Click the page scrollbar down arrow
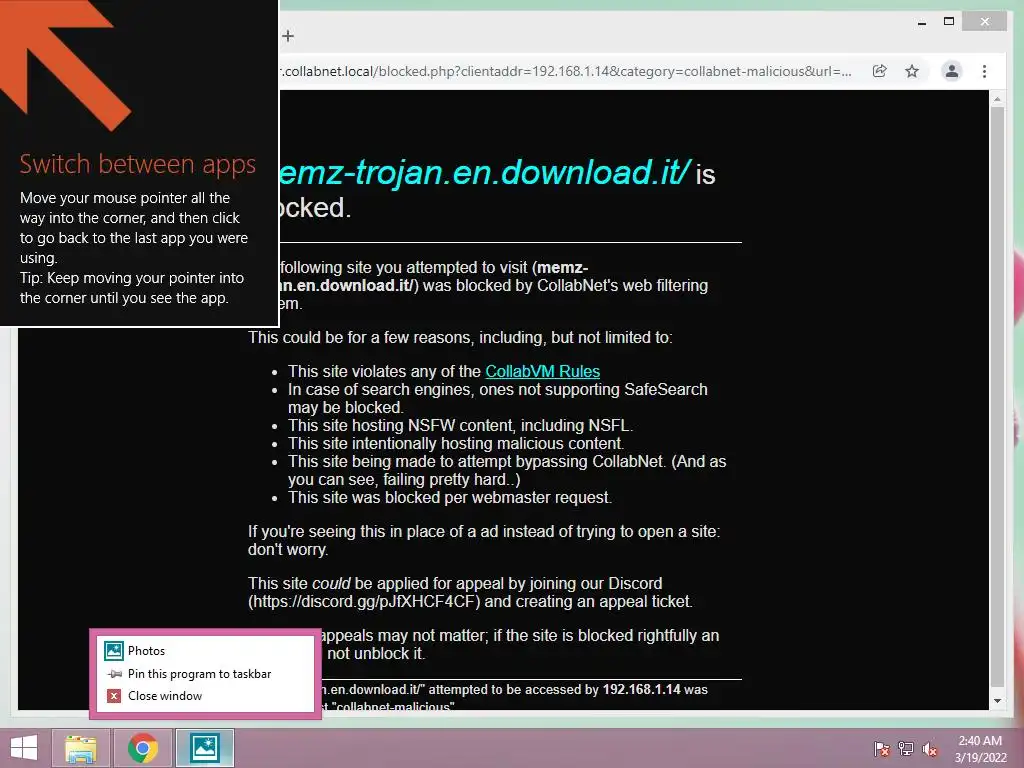 [997, 701]
